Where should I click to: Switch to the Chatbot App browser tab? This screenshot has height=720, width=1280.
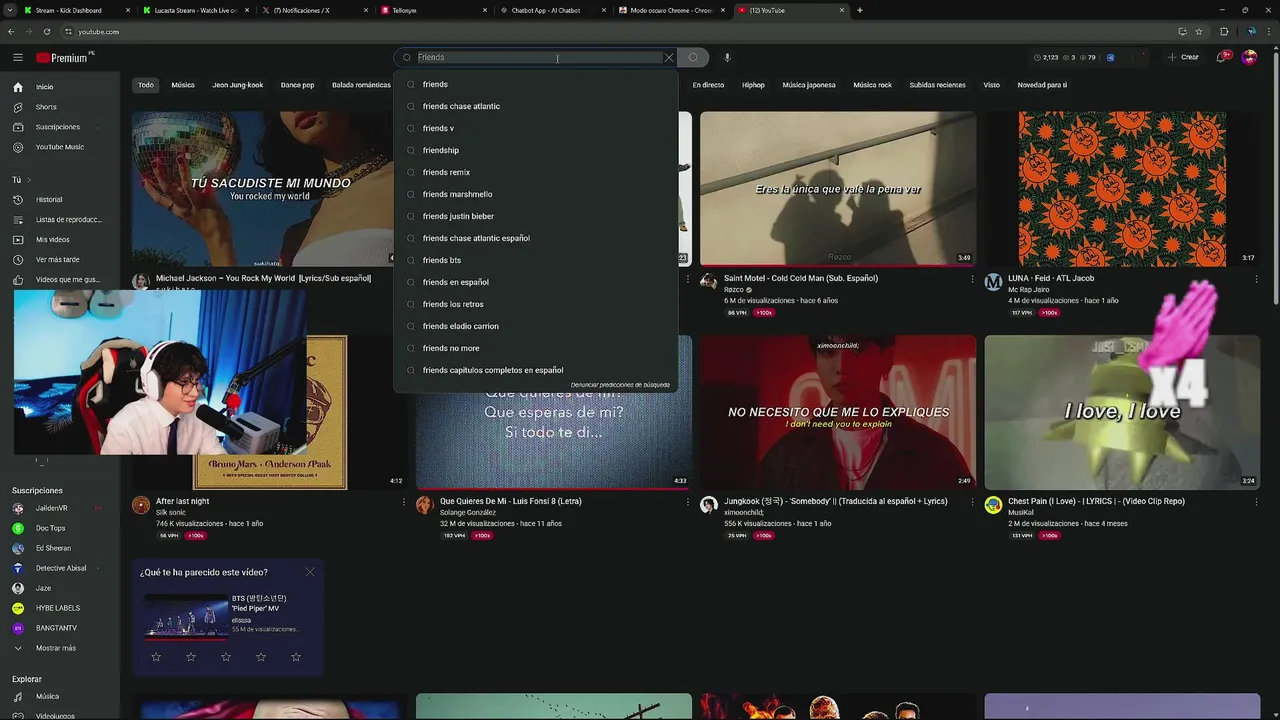(x=545, y=10)
